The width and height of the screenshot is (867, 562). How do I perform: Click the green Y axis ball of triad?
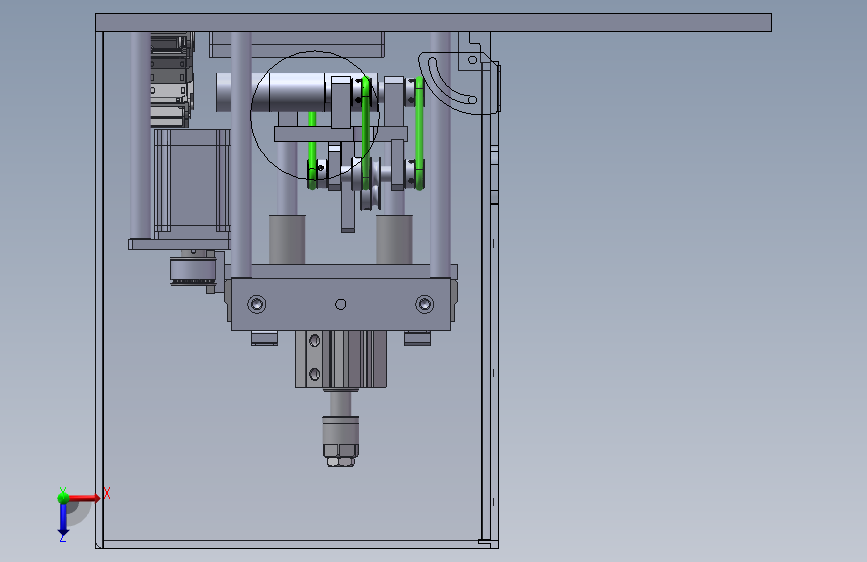63,497
